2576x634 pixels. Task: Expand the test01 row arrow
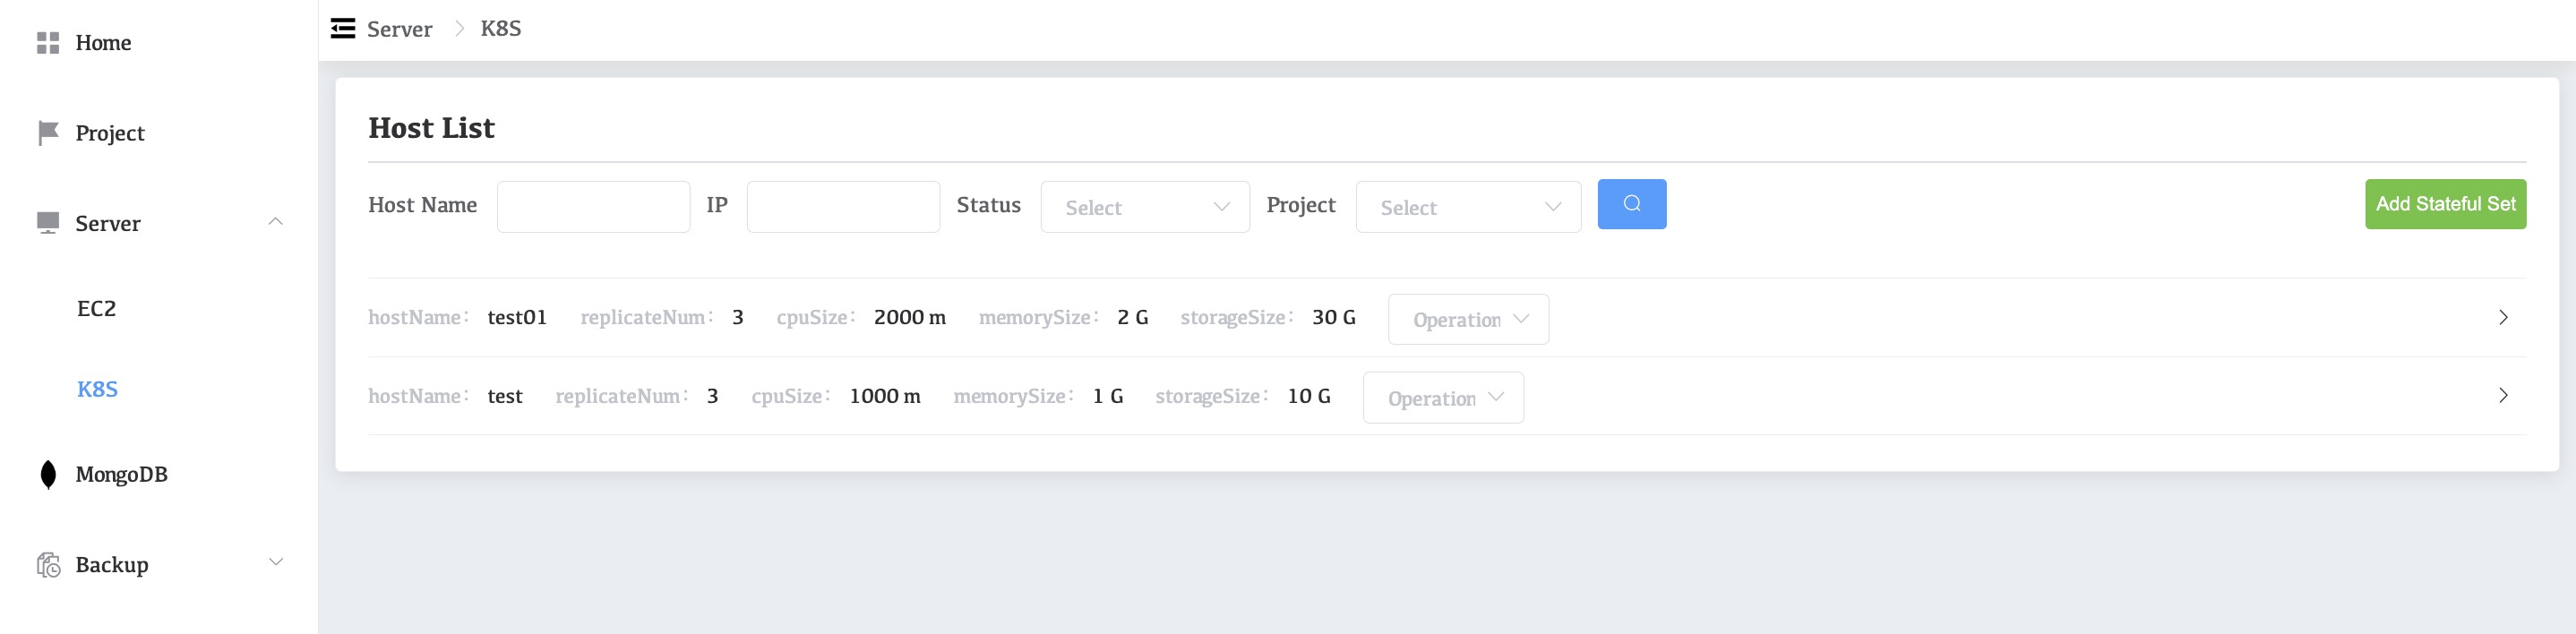pyautogui.click(x=2502, y=317)
